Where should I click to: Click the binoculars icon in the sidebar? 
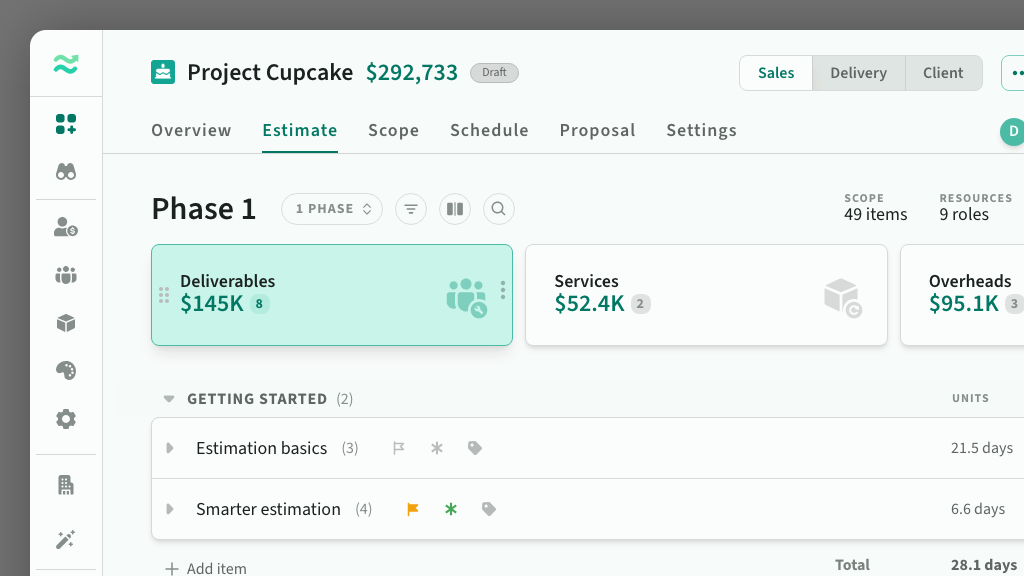(66, 172)
